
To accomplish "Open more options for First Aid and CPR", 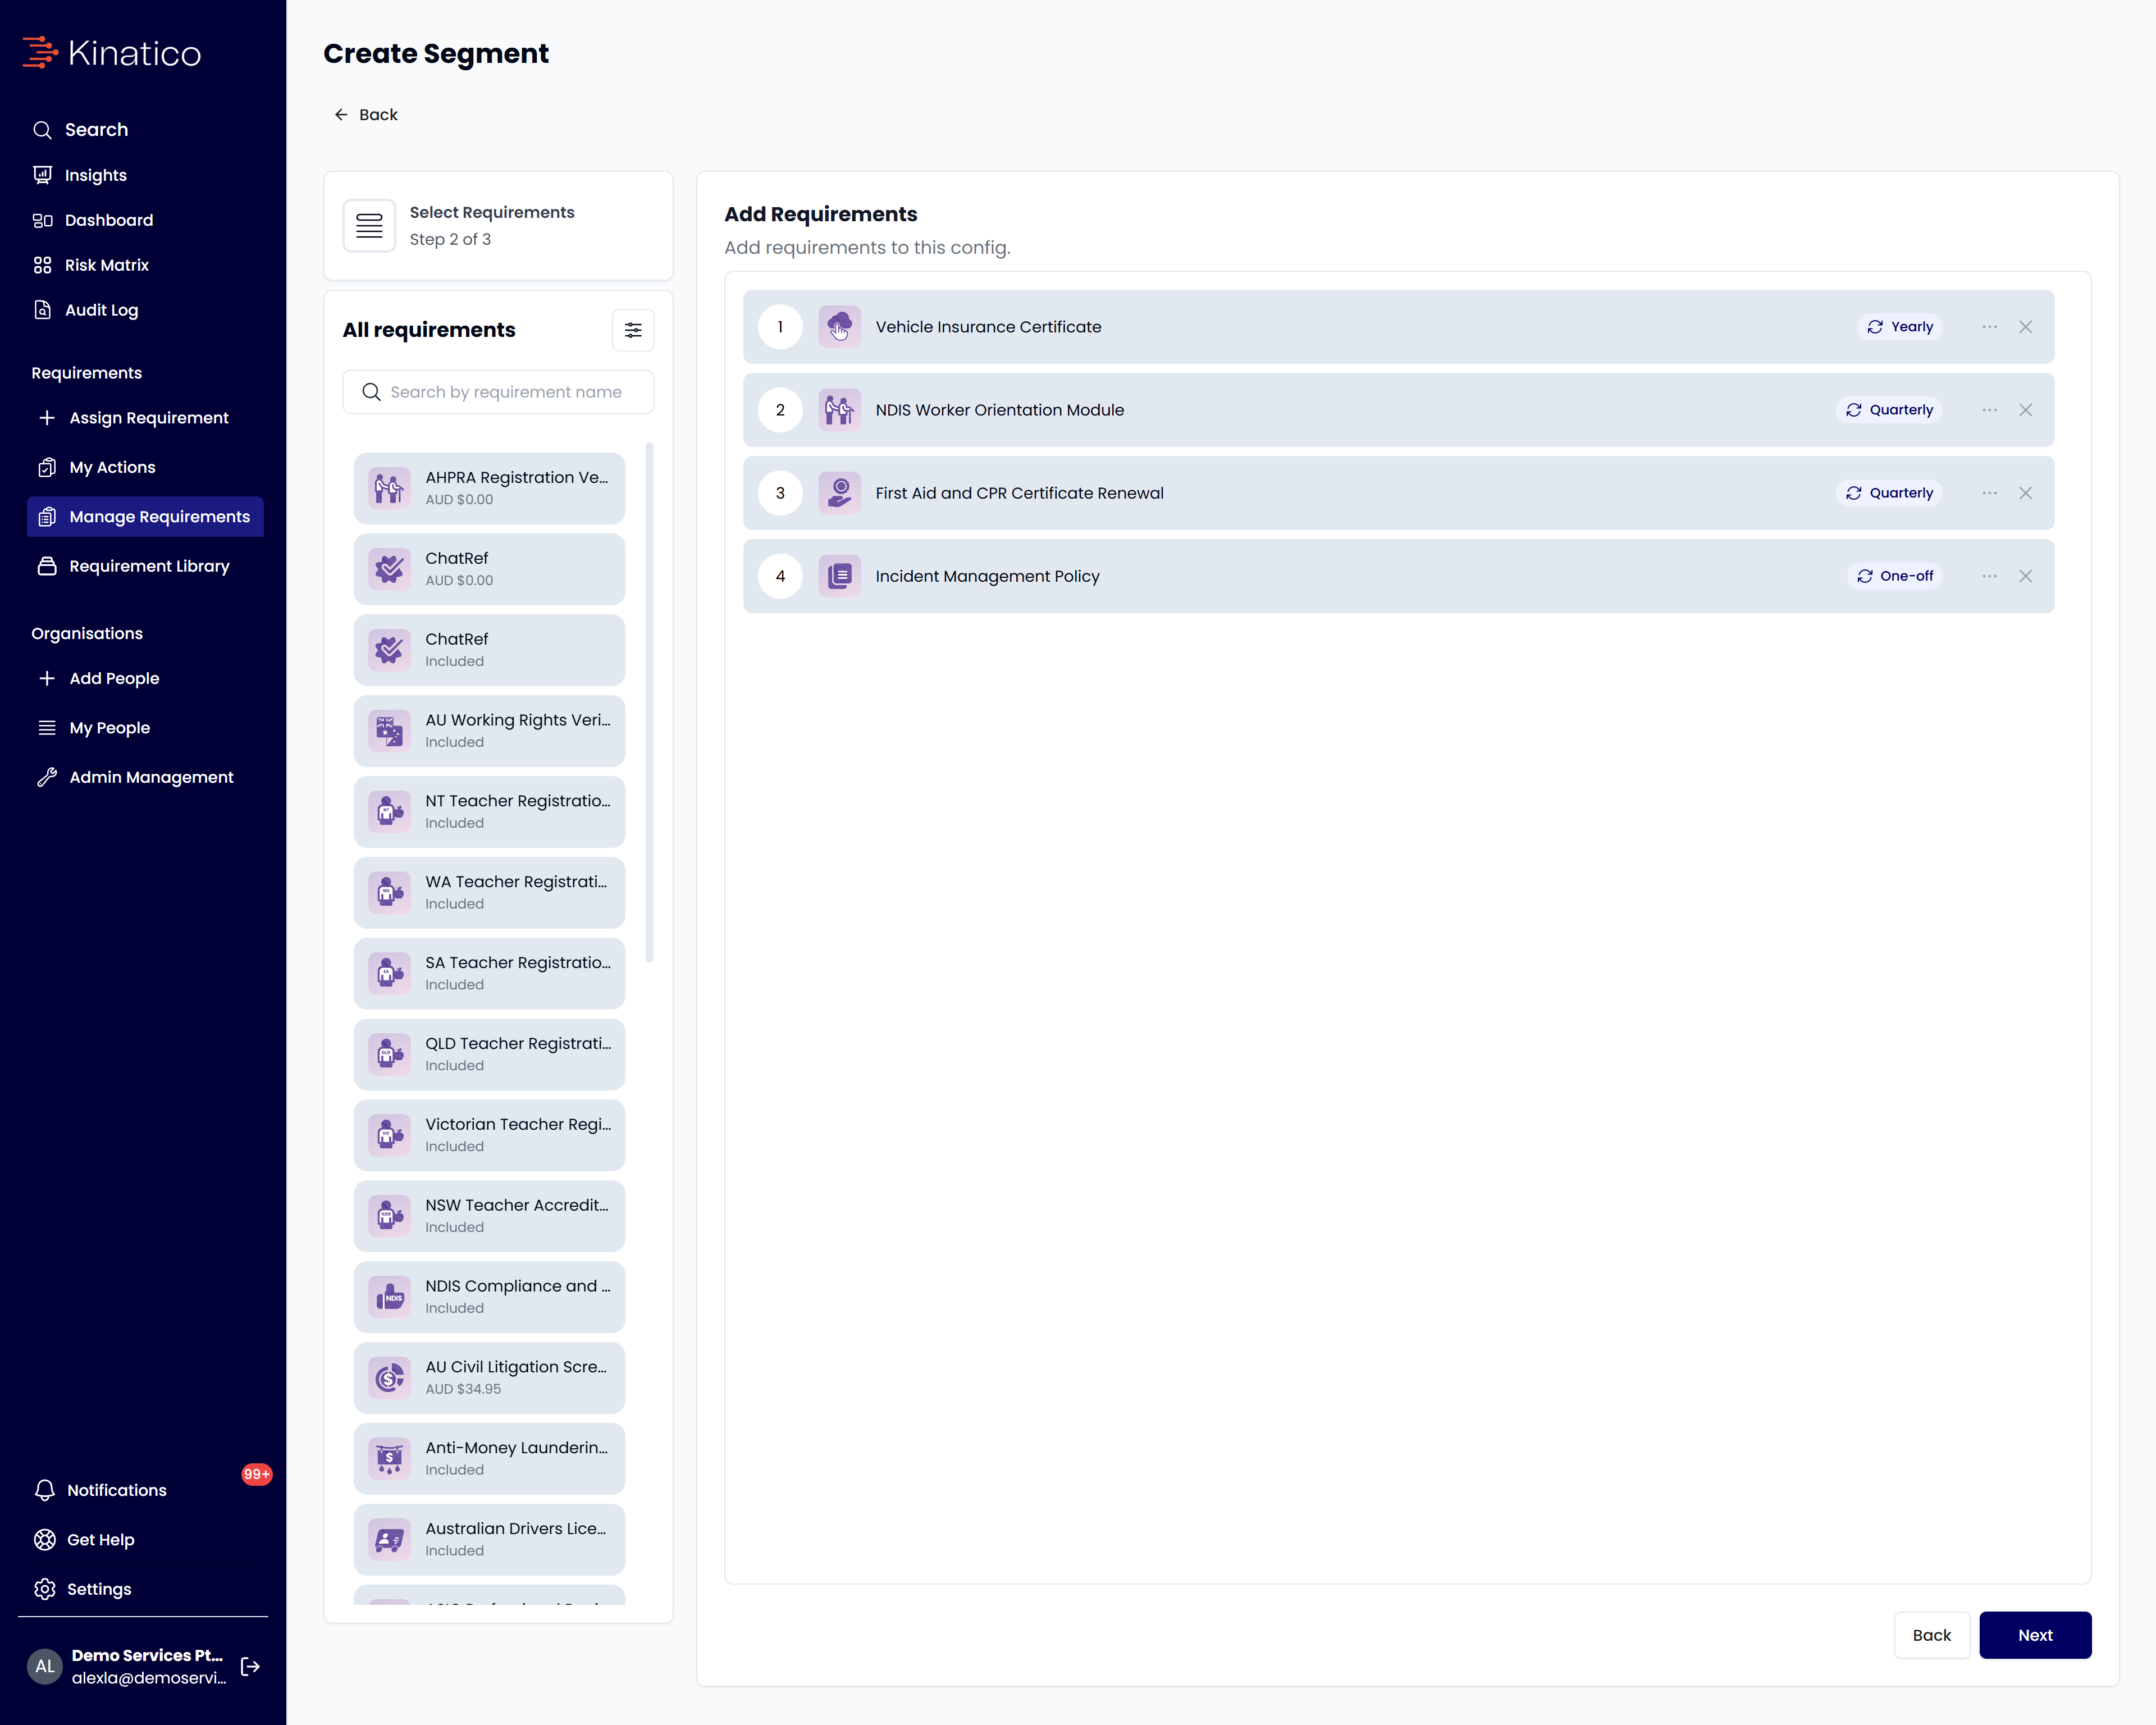I will point(1989,493).
